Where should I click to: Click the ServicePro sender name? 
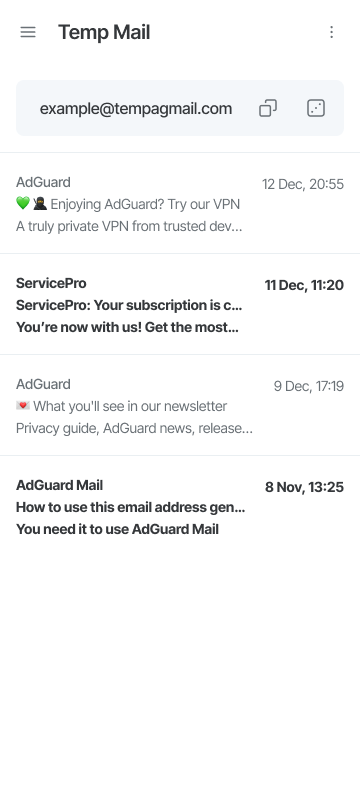point(51,283)
